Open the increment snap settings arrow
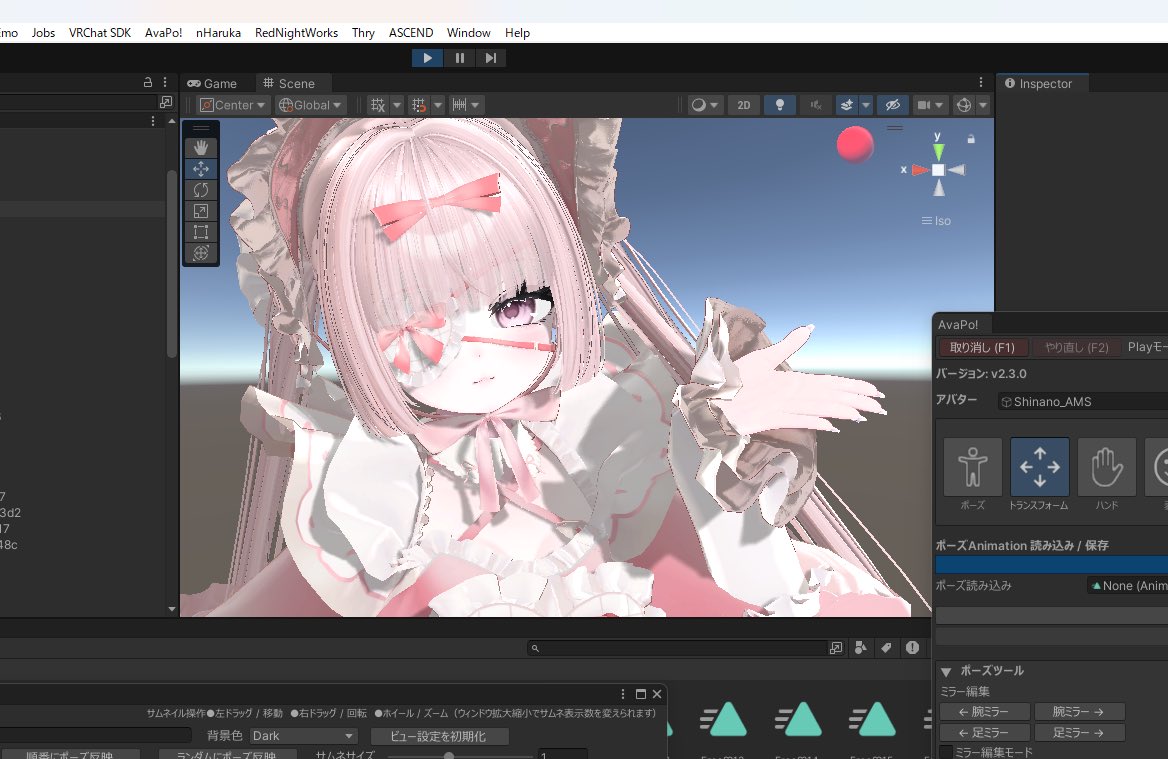Screen dimensions: 1168x759 pos(475,105)
